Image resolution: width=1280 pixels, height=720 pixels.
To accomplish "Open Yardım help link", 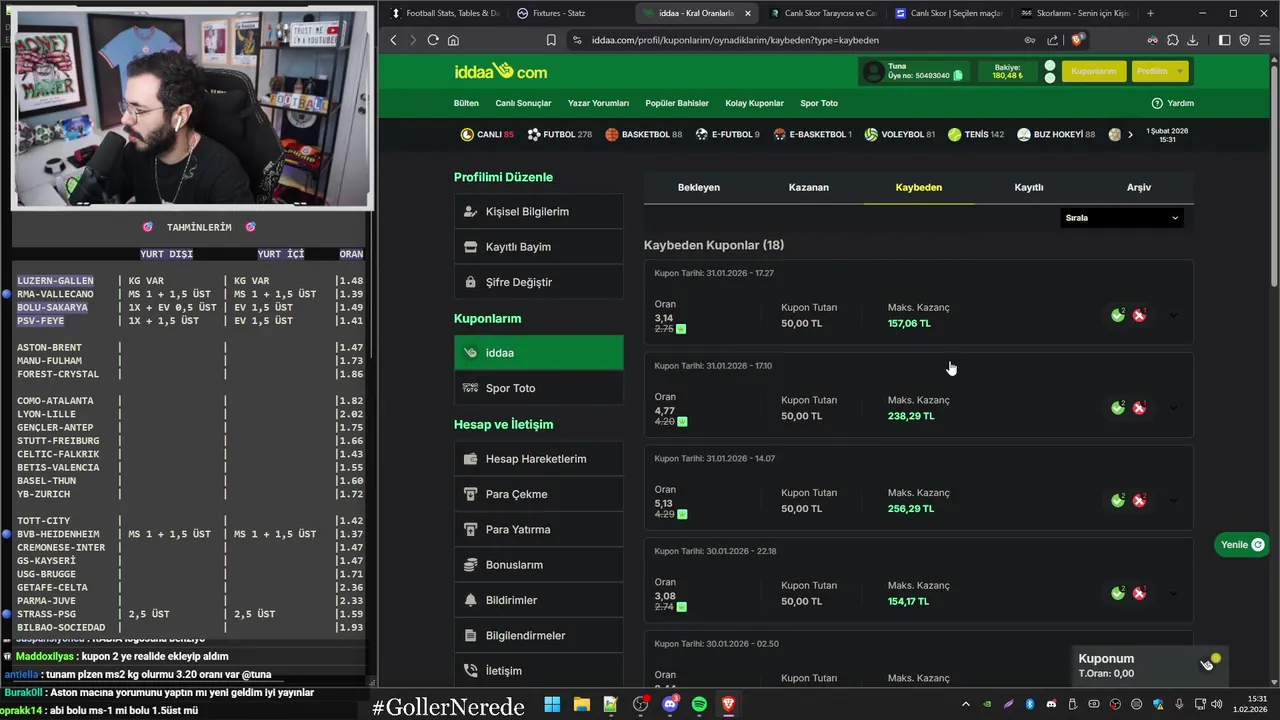I will coord(1172,103).
